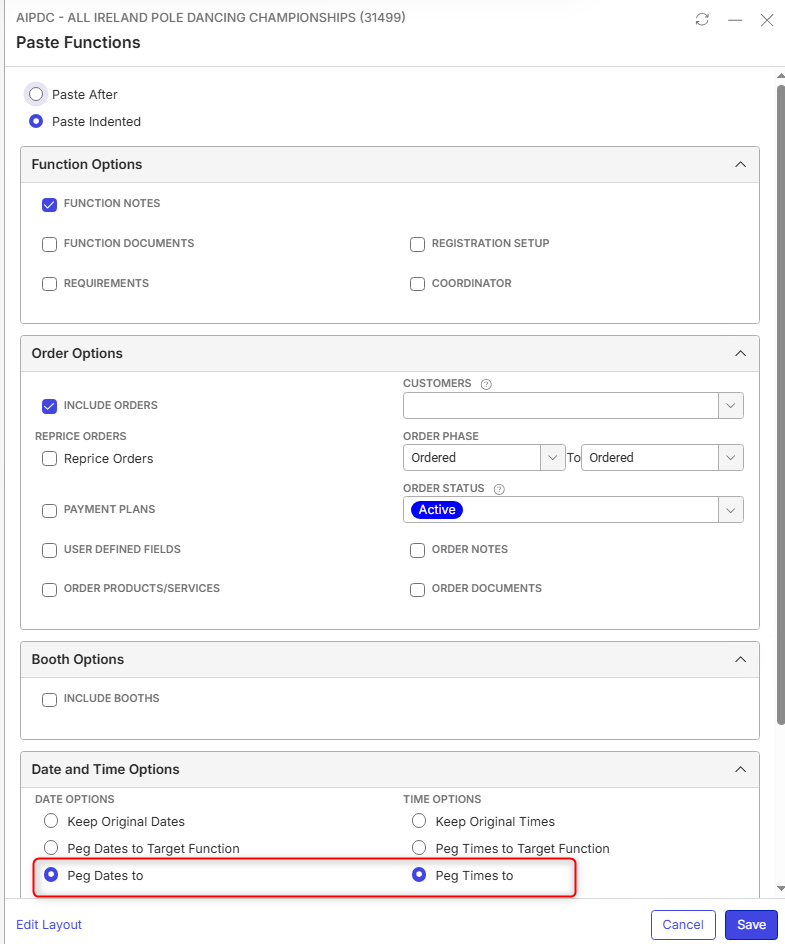The width and height of the screenshot is (785, 944).
Task: Open the Order Phase from dropdown
Action: [553, 458]
